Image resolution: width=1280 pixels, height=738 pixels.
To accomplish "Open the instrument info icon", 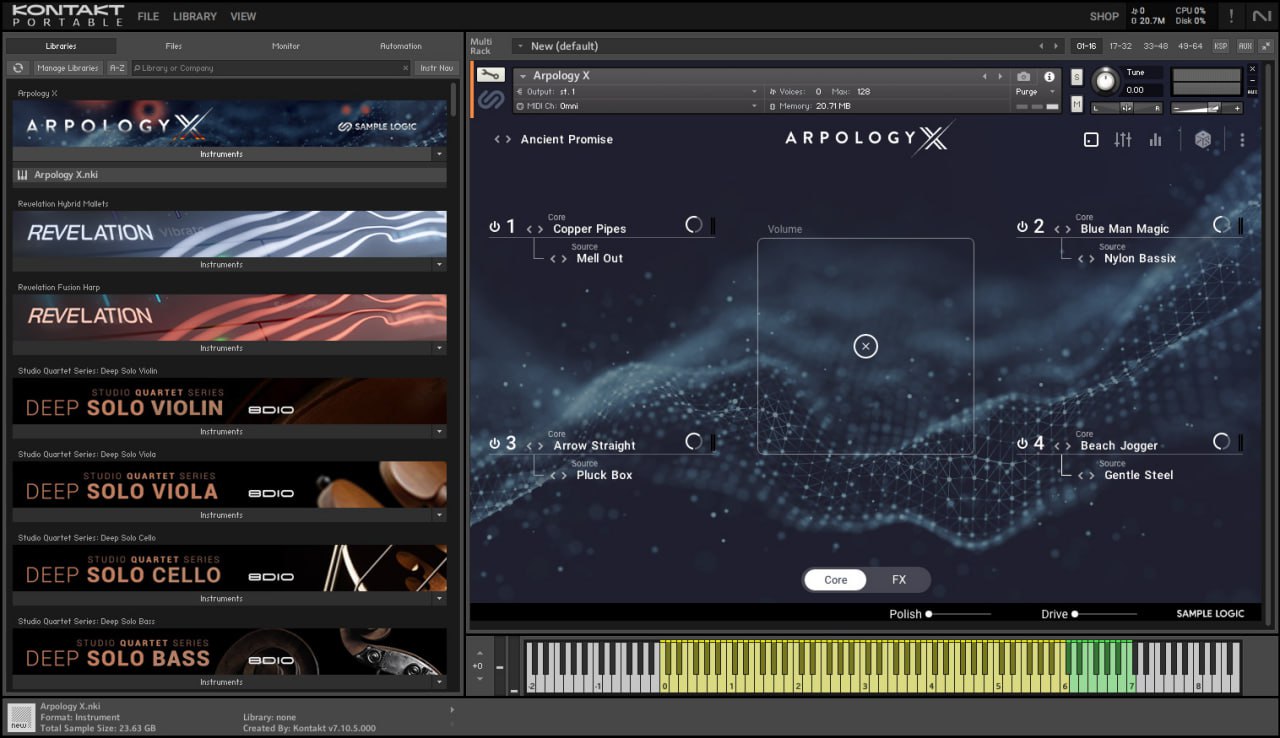I will pos(1049,76).
